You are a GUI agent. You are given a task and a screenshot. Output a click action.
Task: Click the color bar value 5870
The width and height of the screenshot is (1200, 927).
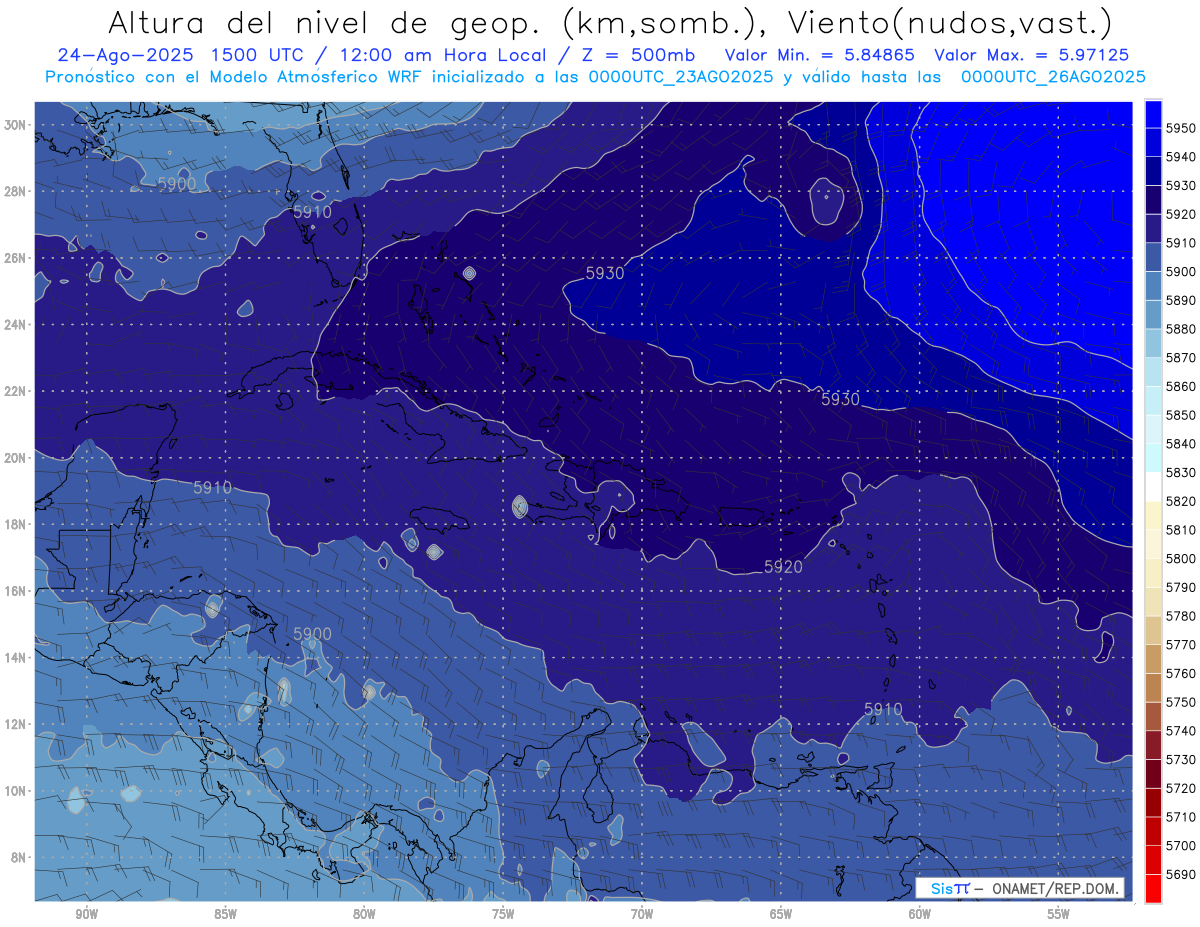(1181, 358)
